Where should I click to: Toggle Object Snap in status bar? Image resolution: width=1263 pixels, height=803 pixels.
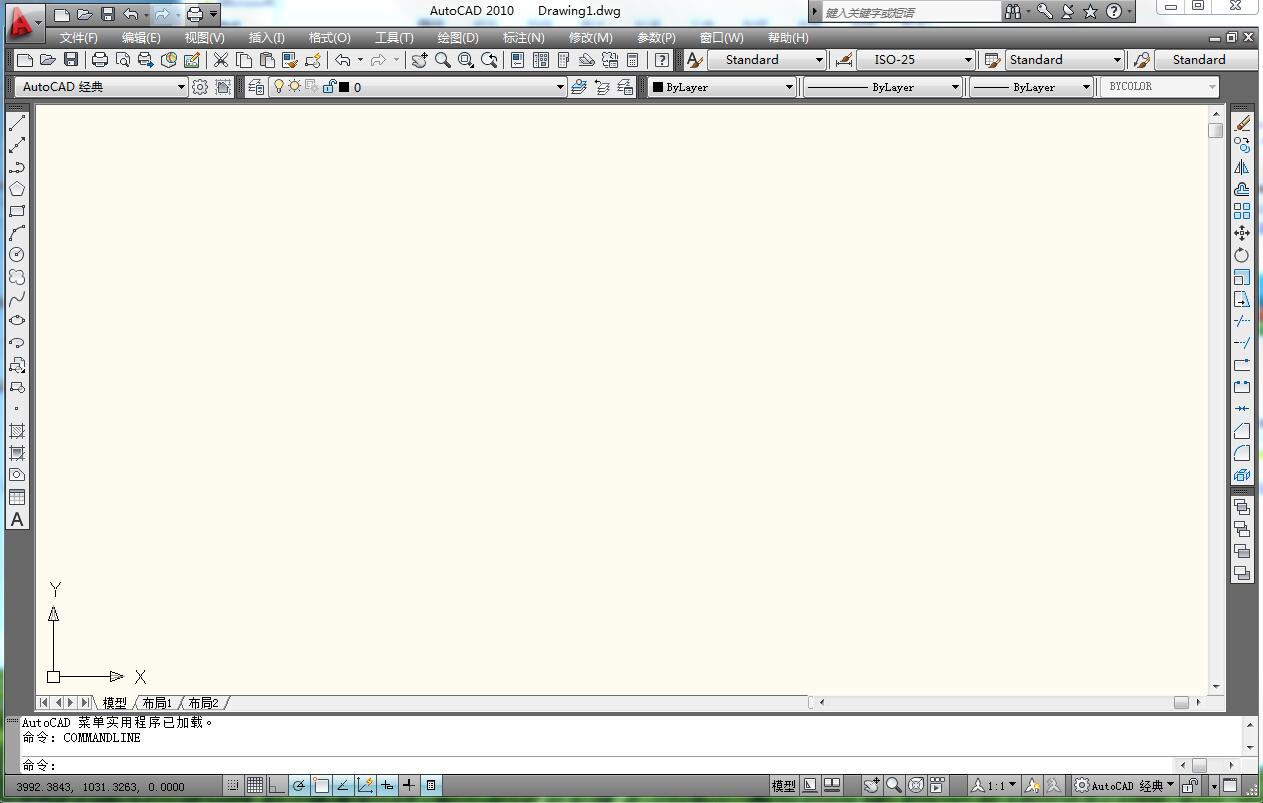[x=321, y=786]
